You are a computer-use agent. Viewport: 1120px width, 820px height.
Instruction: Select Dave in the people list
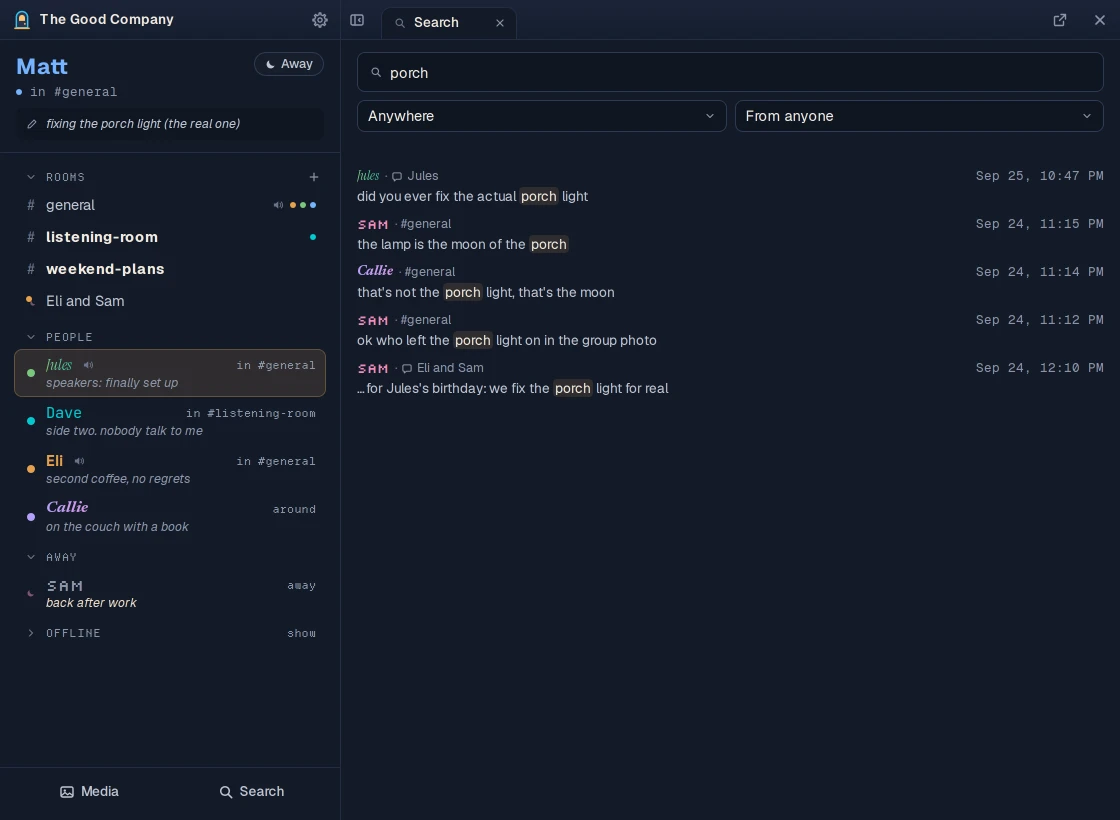tap(170, 421)
